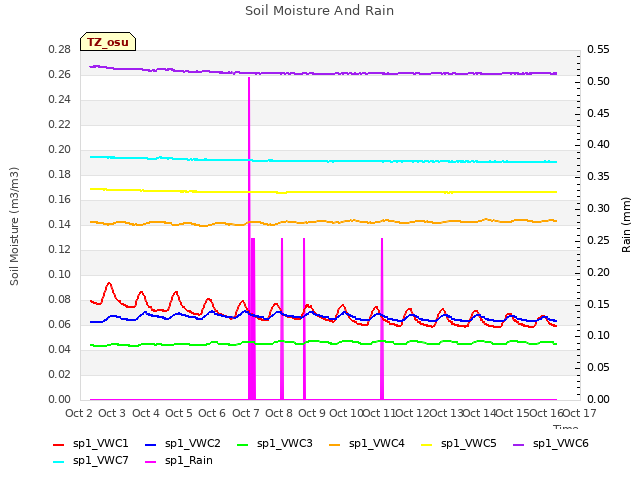Click the TZ_osu site label
Screen dimensions: 640x480
(x=108, y=42)
